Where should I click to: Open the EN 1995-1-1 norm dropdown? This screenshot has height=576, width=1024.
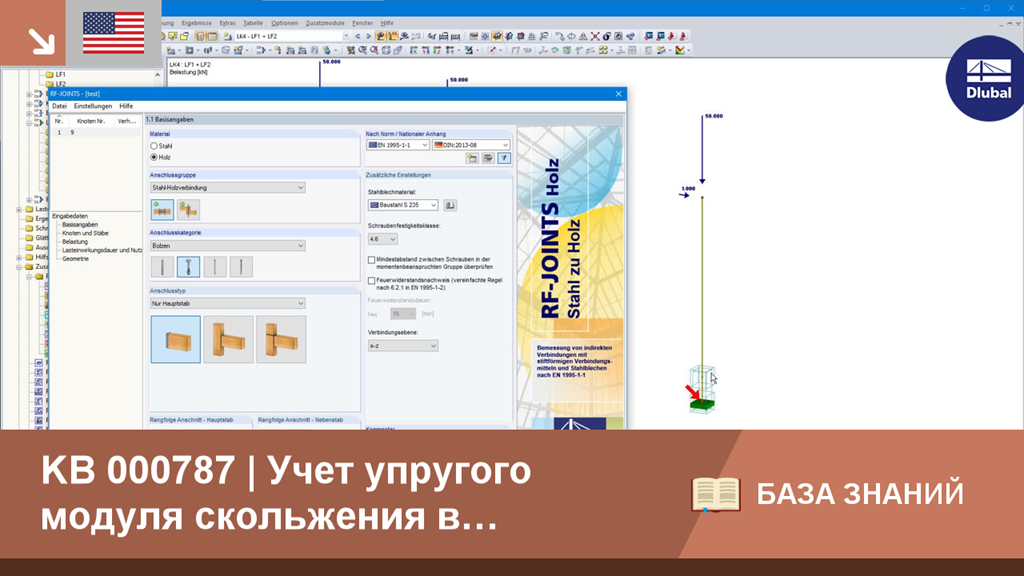coord(398,145)
